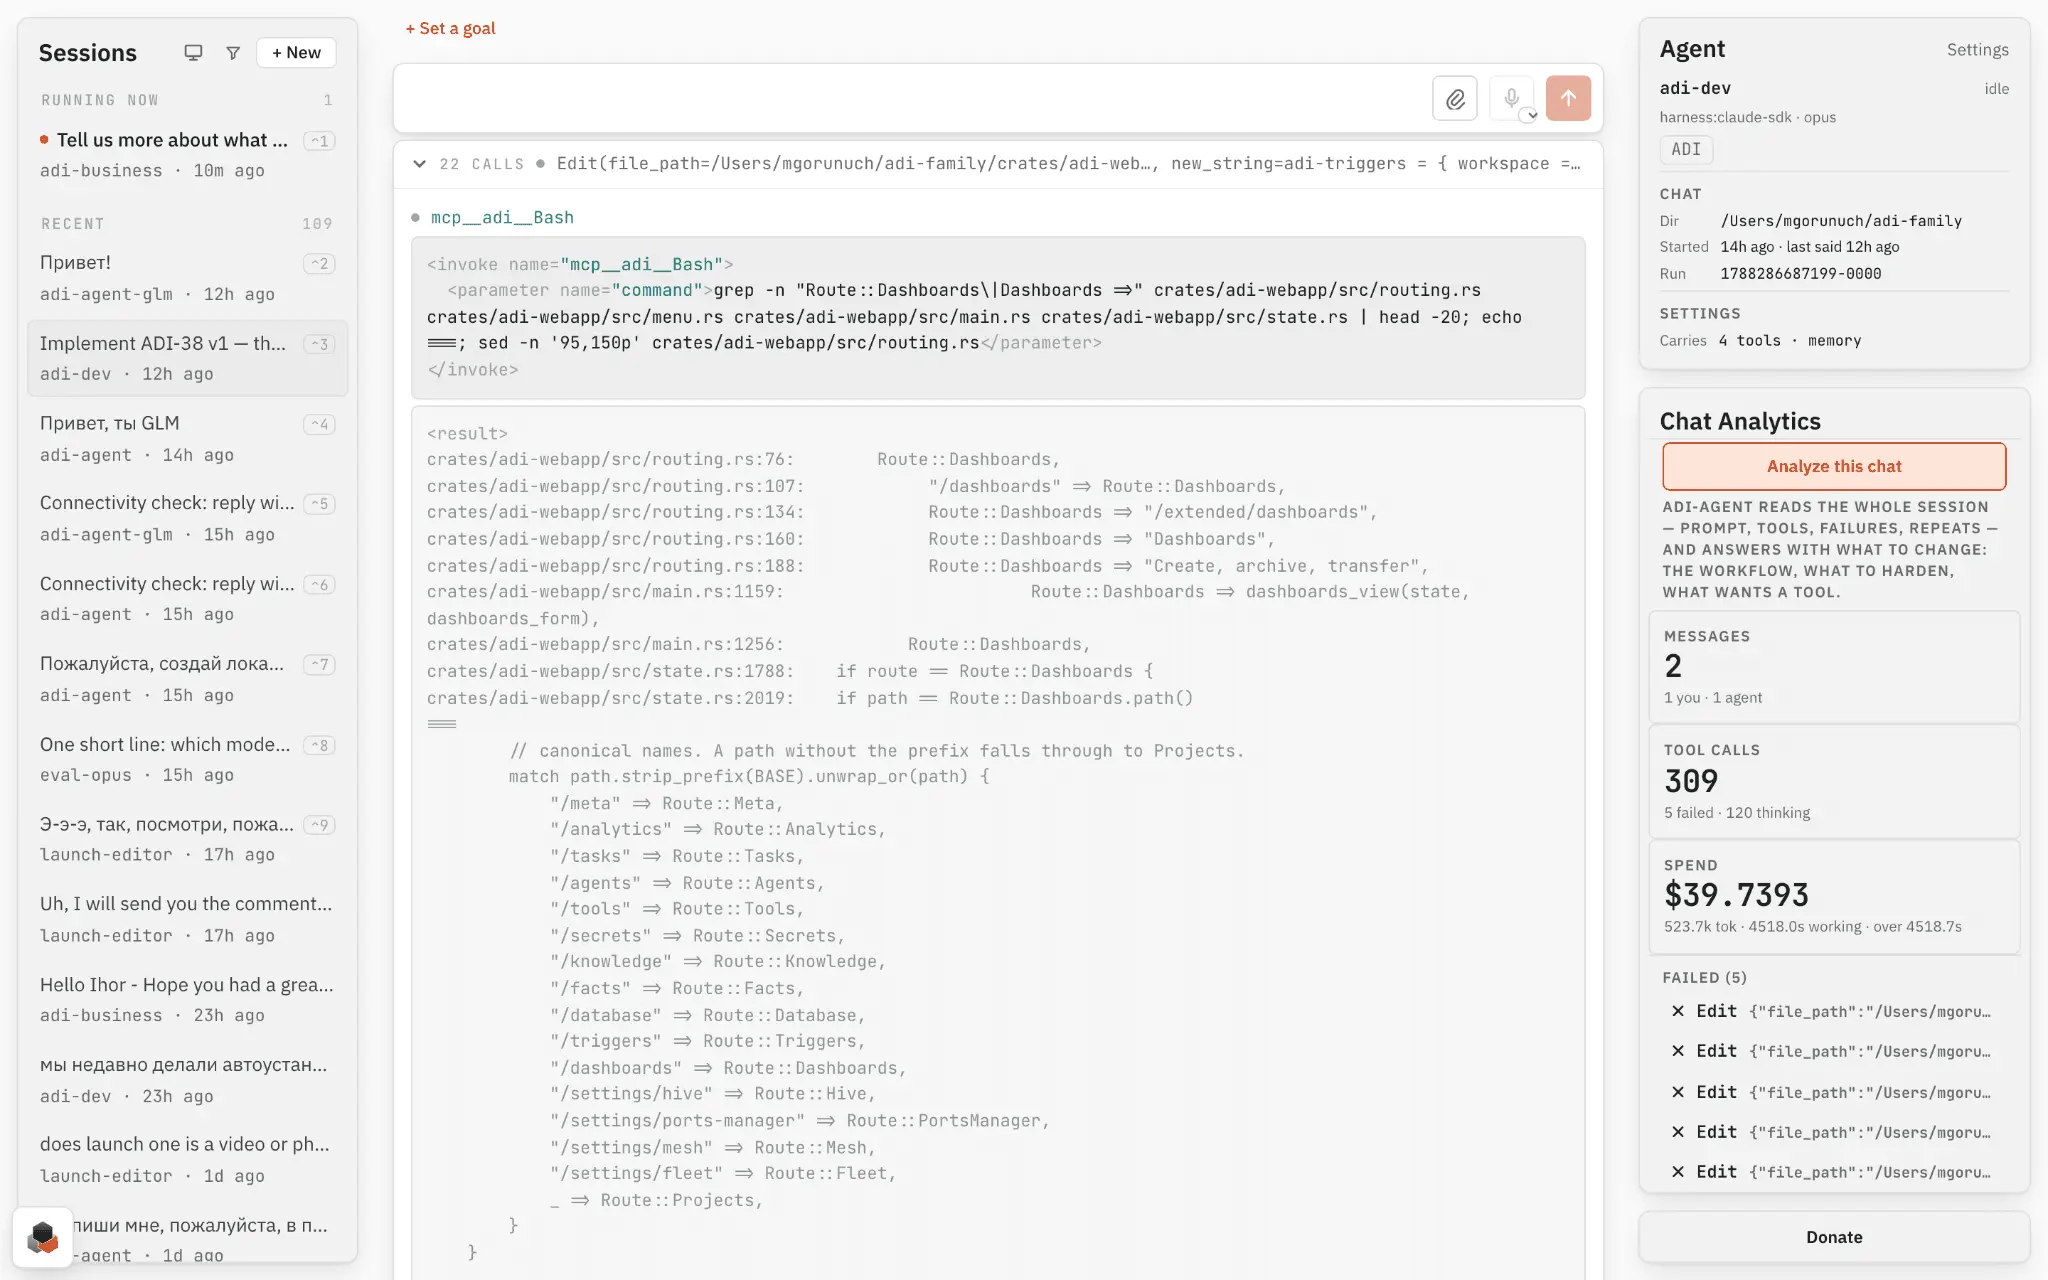The width and height of the screenshot is (2048, 1280).
Task: Click Analyze this chat button
Action: (1834, 466)
